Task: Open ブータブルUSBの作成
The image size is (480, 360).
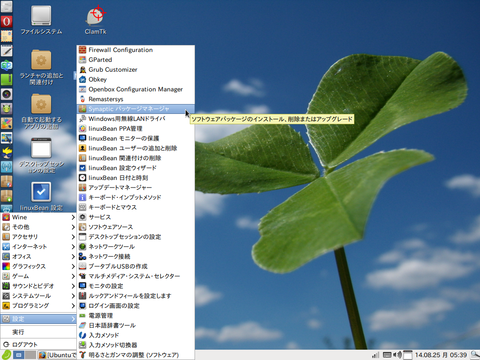Action: click(x=136, y=266)
